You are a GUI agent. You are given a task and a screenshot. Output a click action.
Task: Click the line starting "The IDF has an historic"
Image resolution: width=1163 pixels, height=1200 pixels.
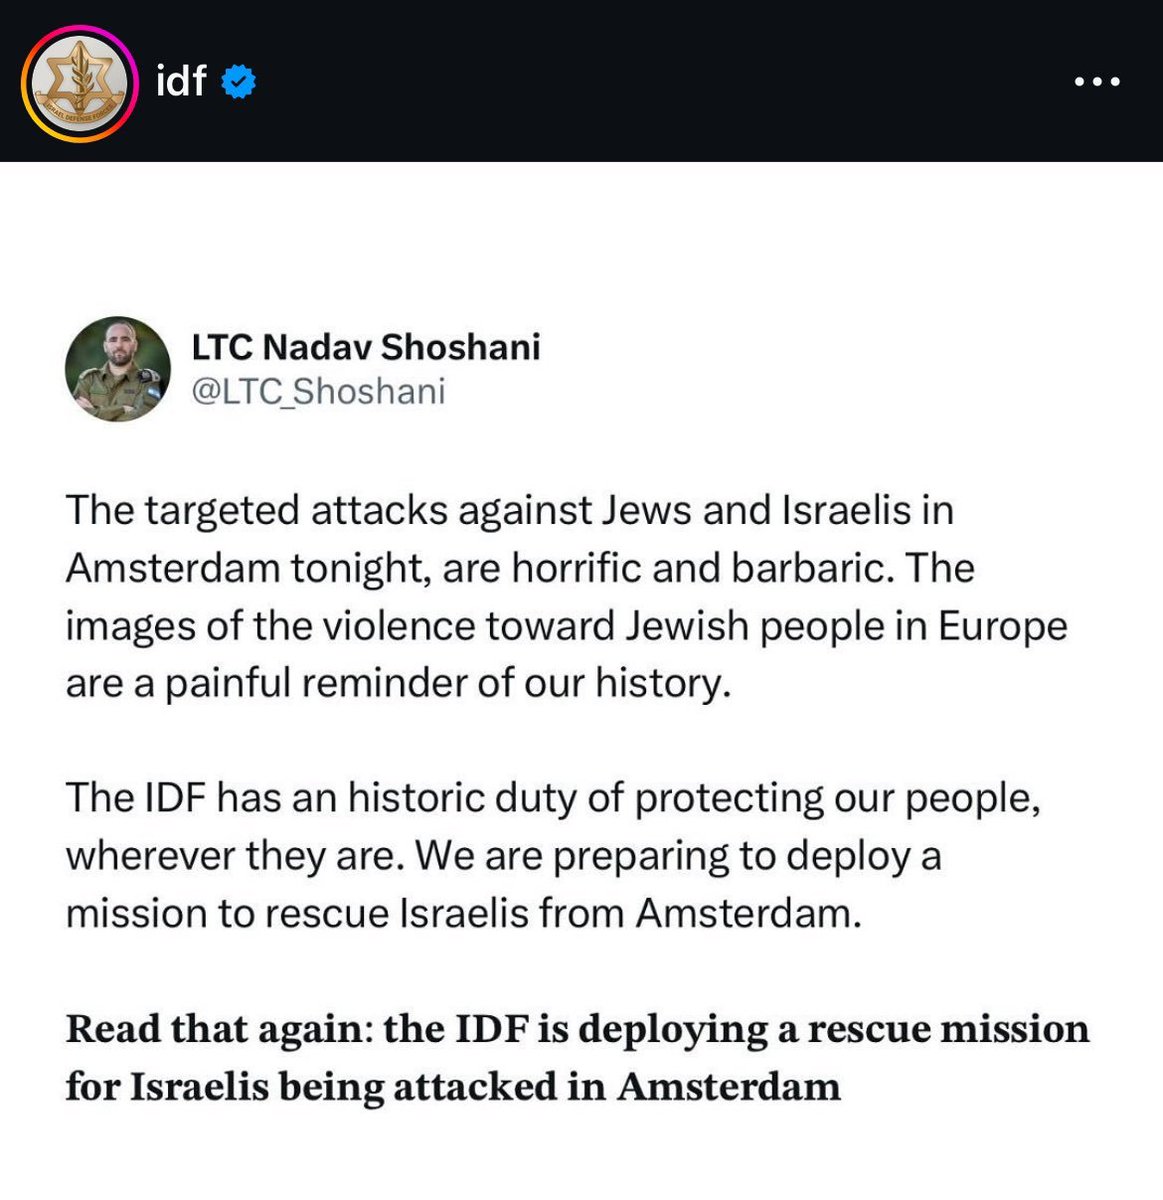(552, 798)
